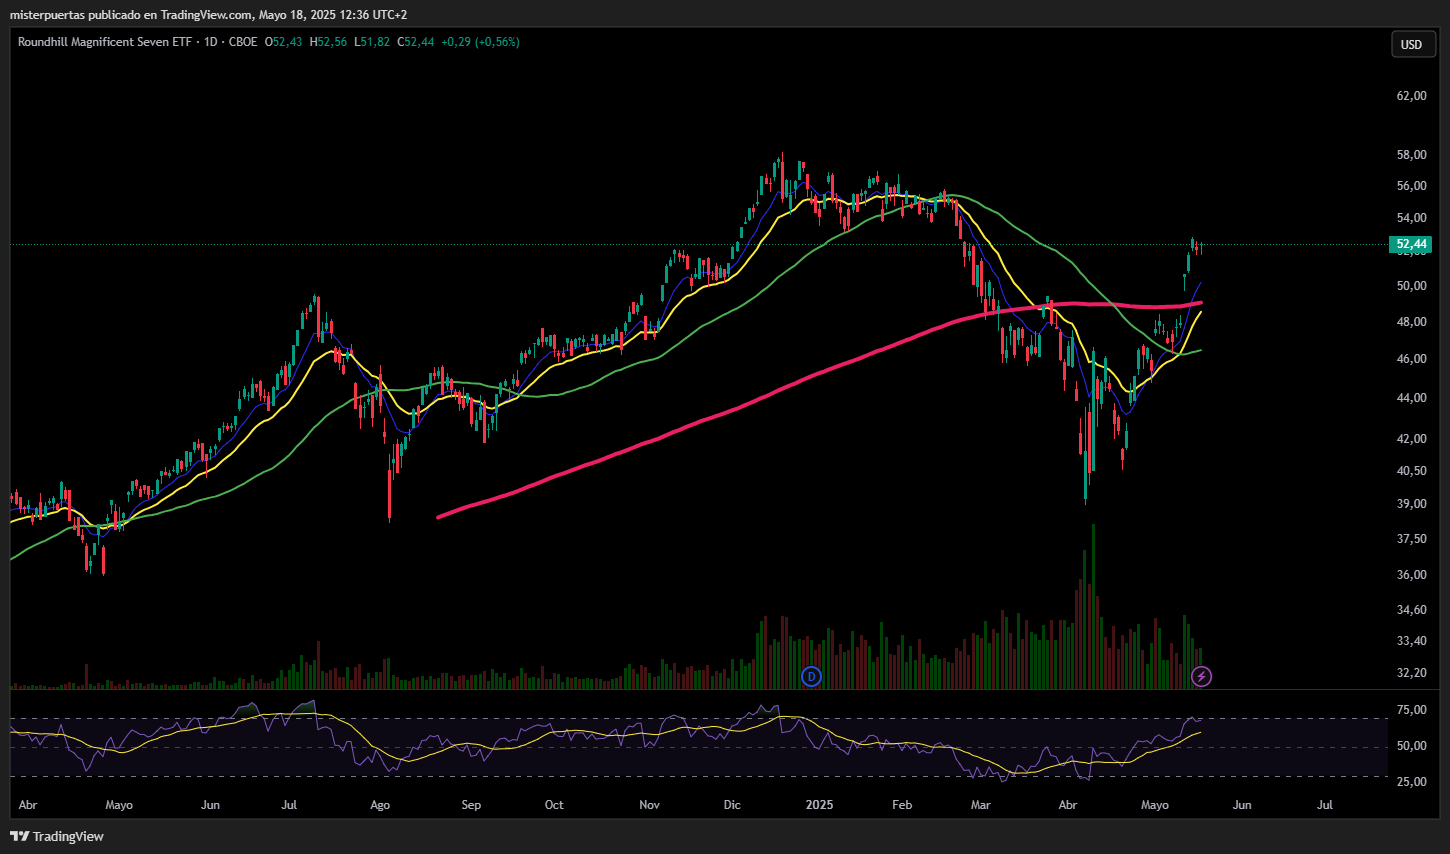Screen dimensions: 1450x854
Task: Click the 75,00 RSI scale label
Action: 1411,710
